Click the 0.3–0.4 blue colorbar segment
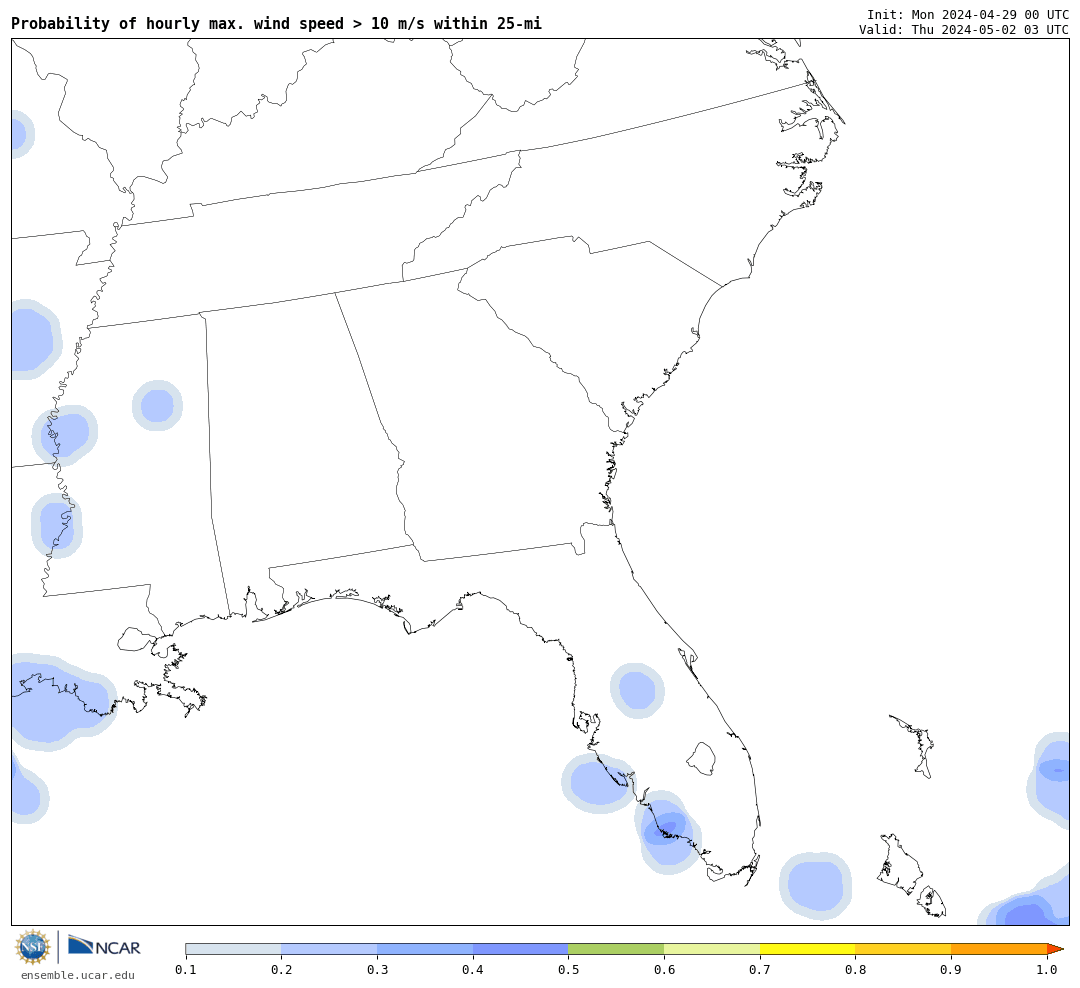Screen dimensions: 1080x988 pos(424,949)
